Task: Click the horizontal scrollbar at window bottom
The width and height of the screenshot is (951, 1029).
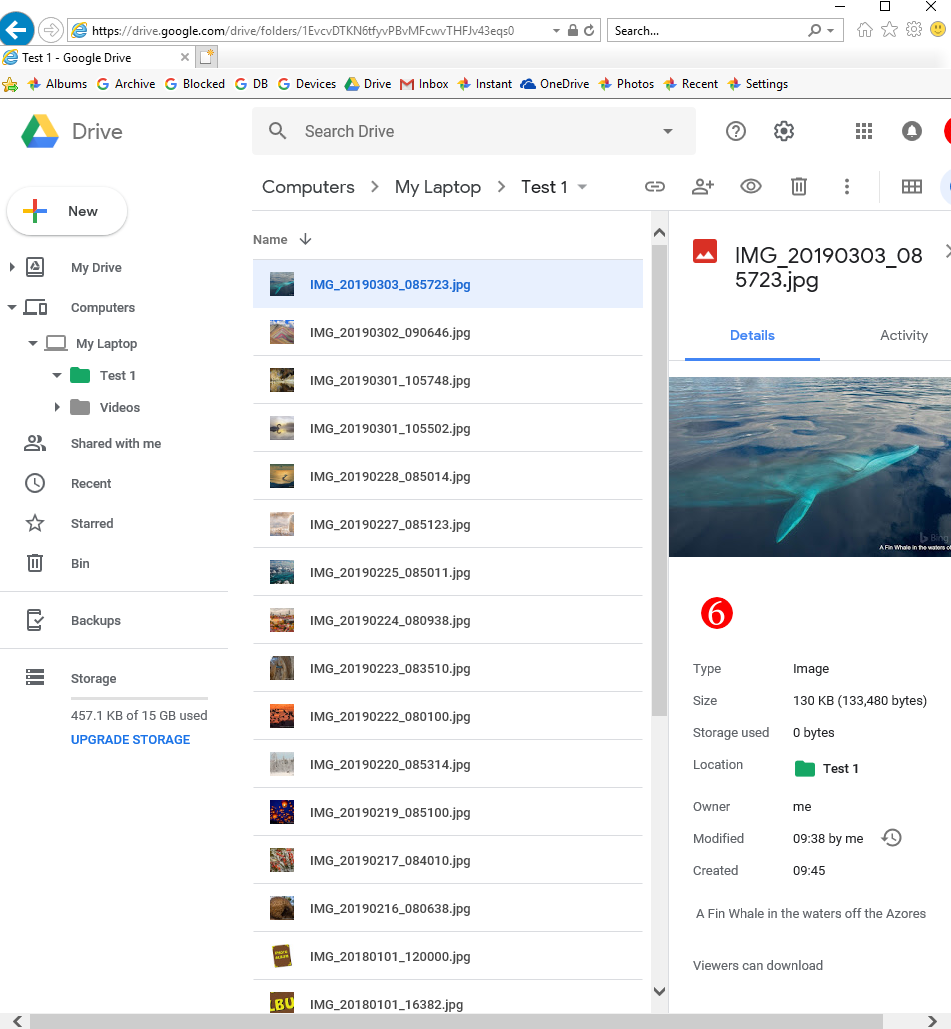Action: 456,1021
